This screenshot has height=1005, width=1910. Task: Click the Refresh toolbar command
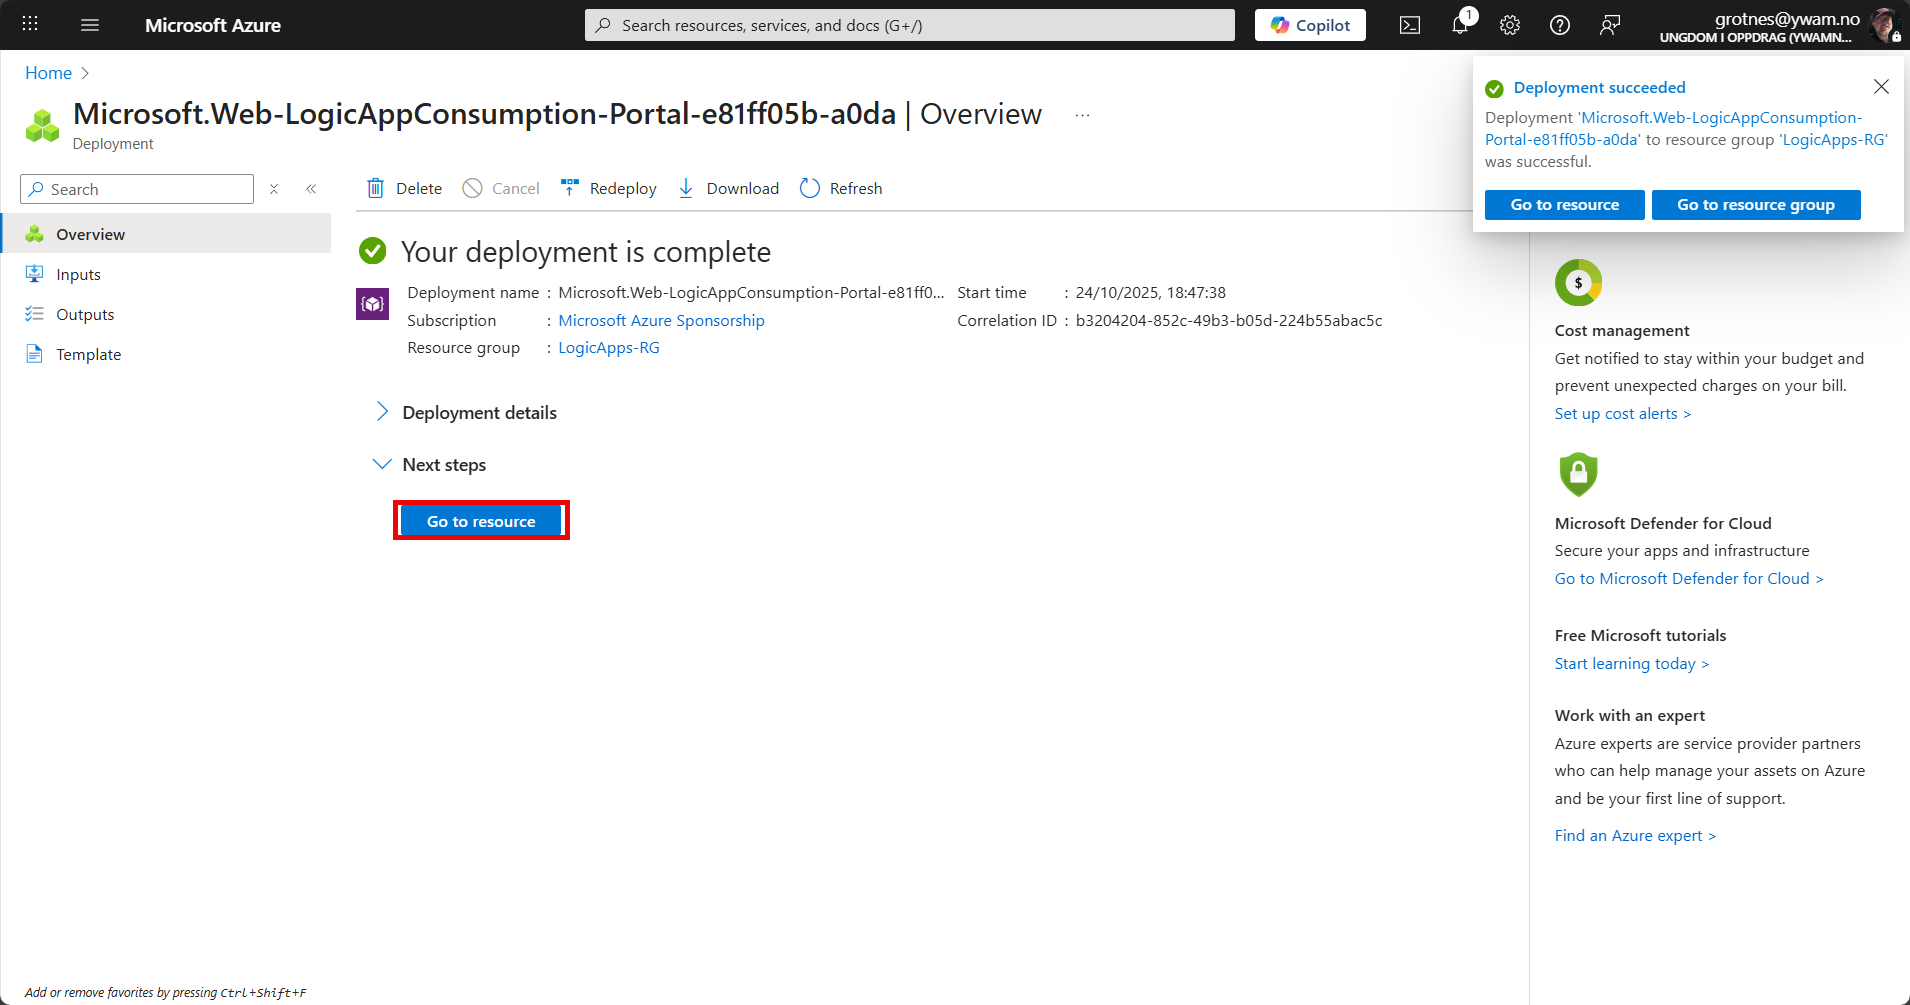(x=841, y=188)
